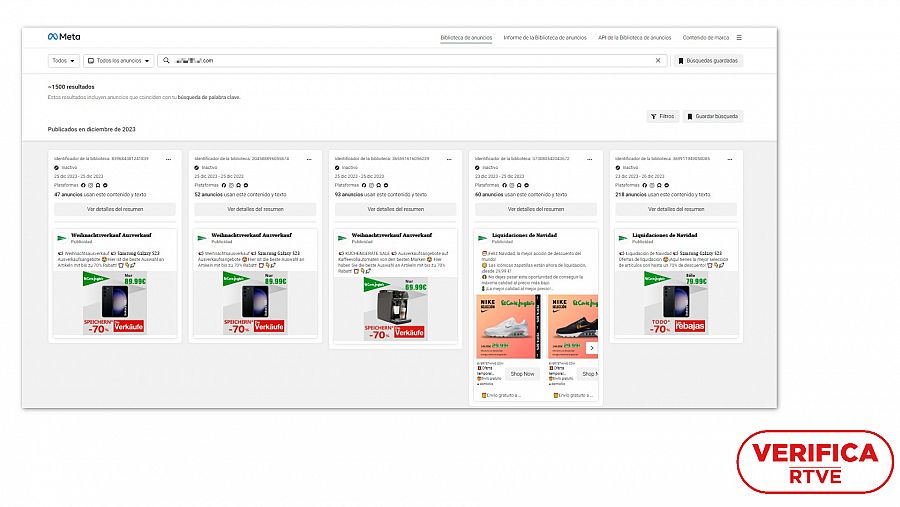Open the rebajas 79.99€ phone ad image

[676, 303]
